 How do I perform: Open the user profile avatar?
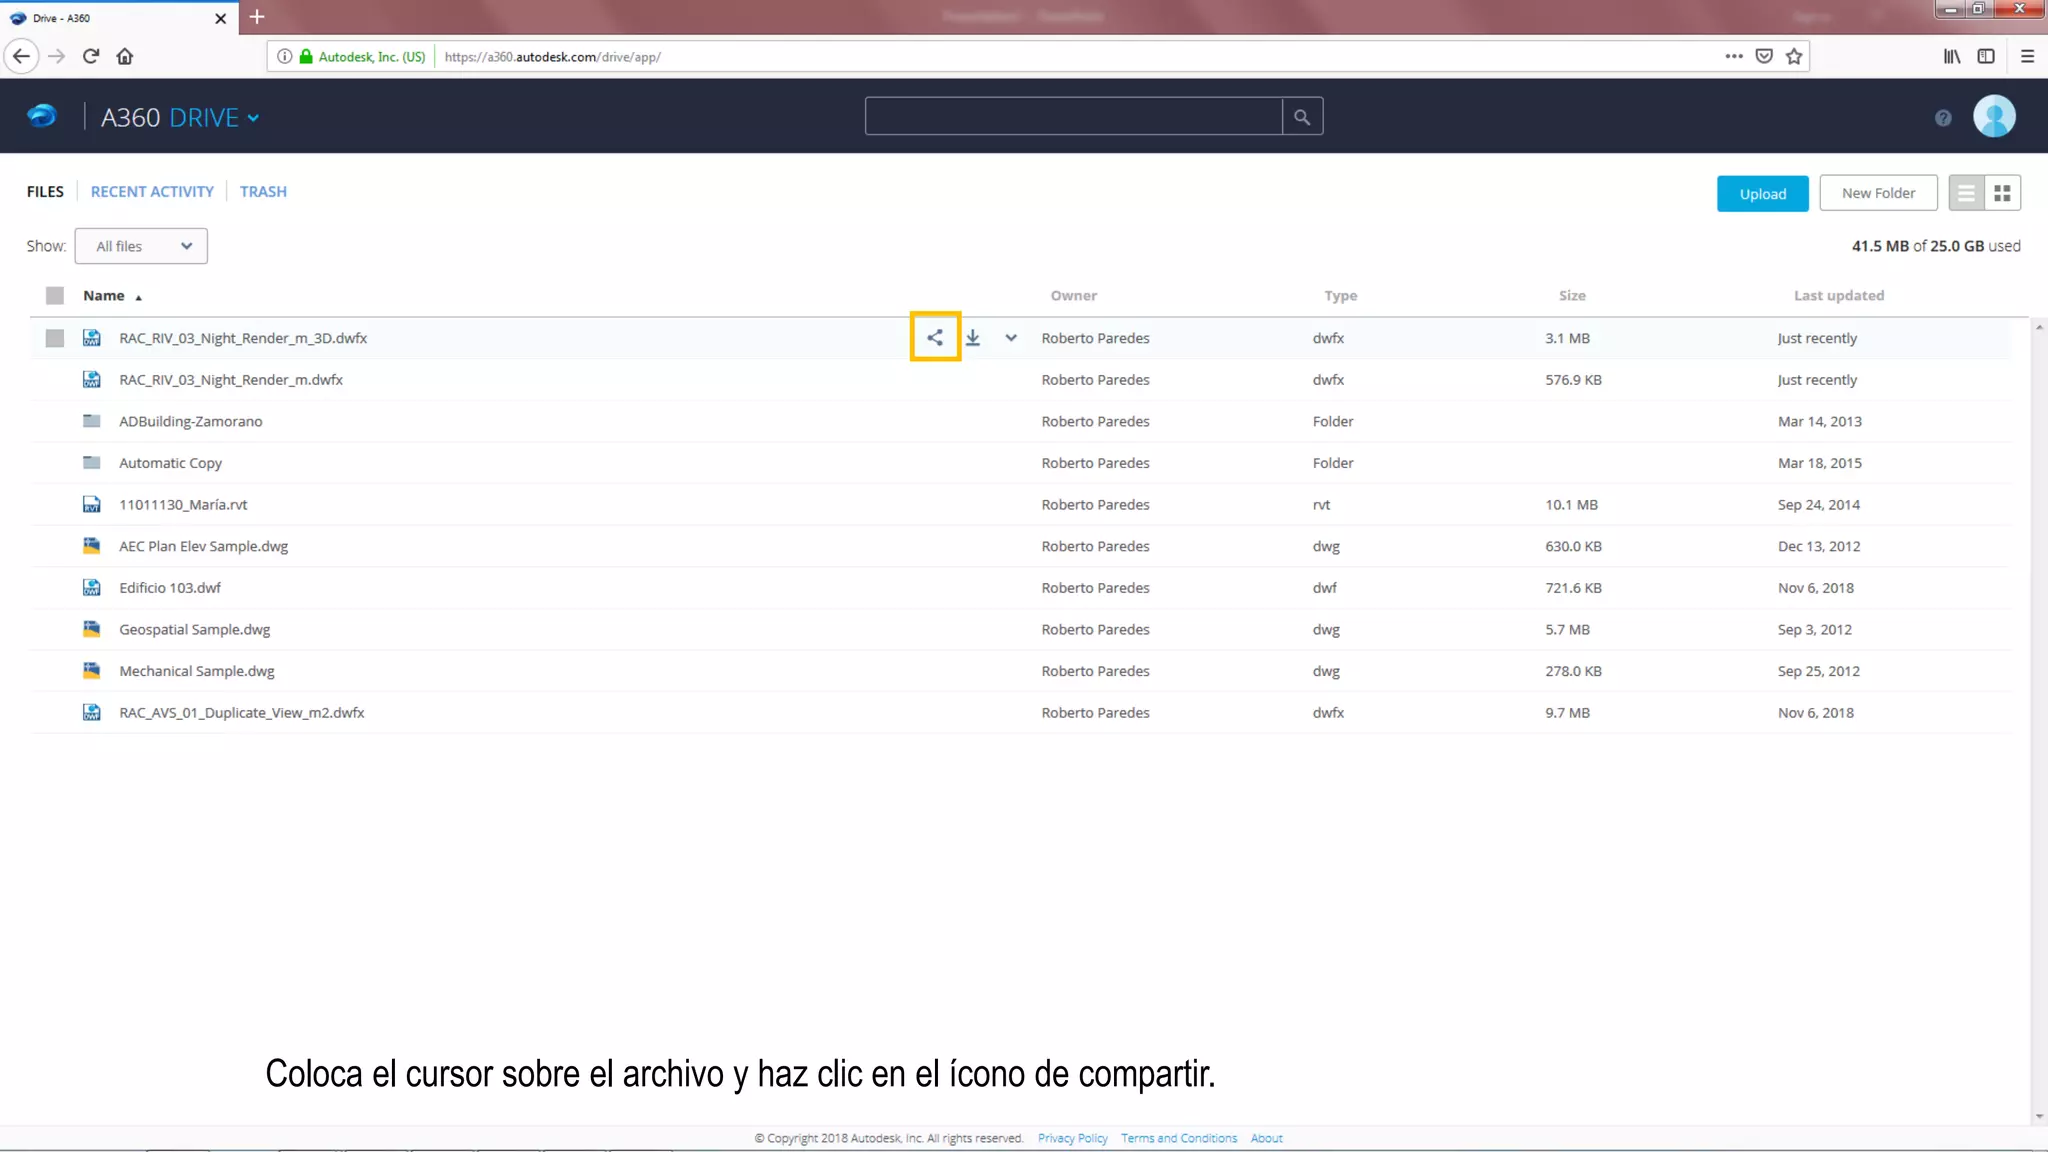(1994, 117)
